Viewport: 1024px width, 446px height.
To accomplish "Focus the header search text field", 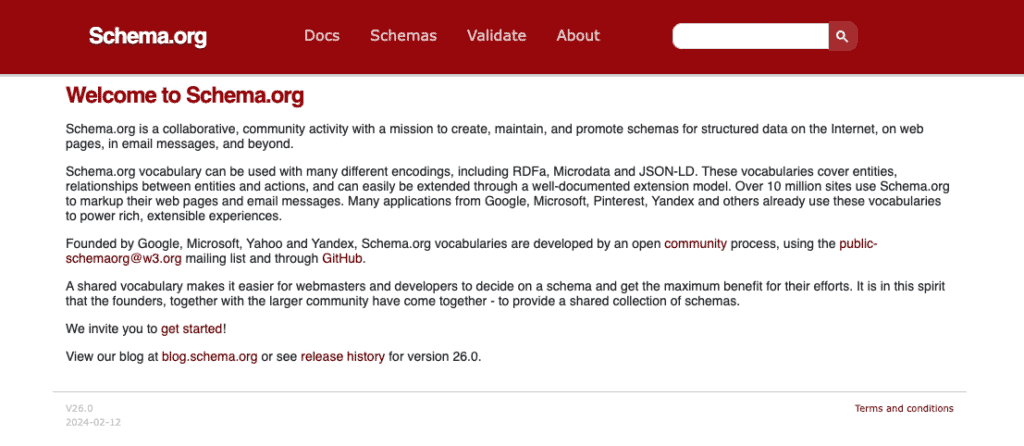I will point(751,36).
